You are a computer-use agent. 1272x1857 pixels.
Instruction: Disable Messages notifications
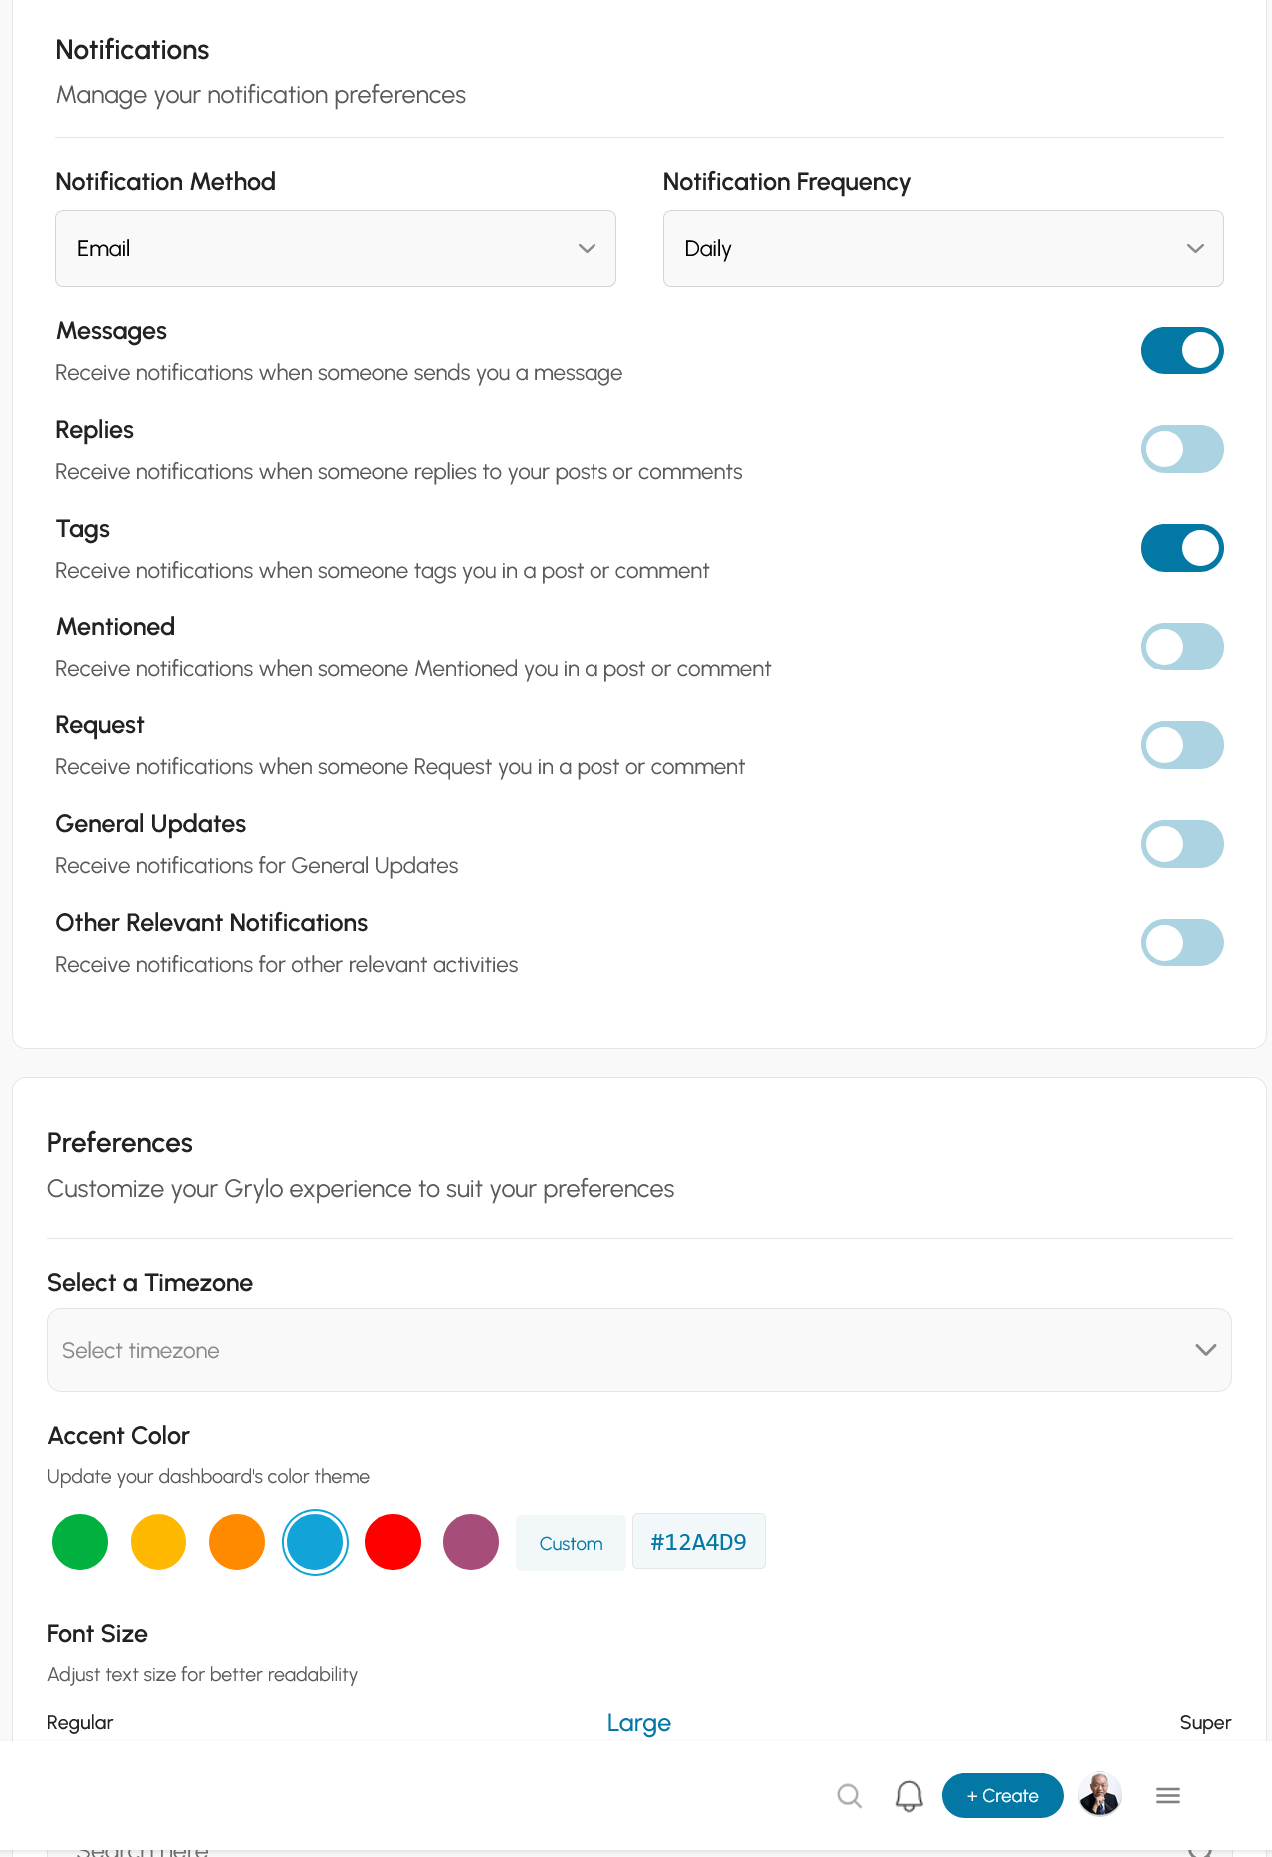1182,350
